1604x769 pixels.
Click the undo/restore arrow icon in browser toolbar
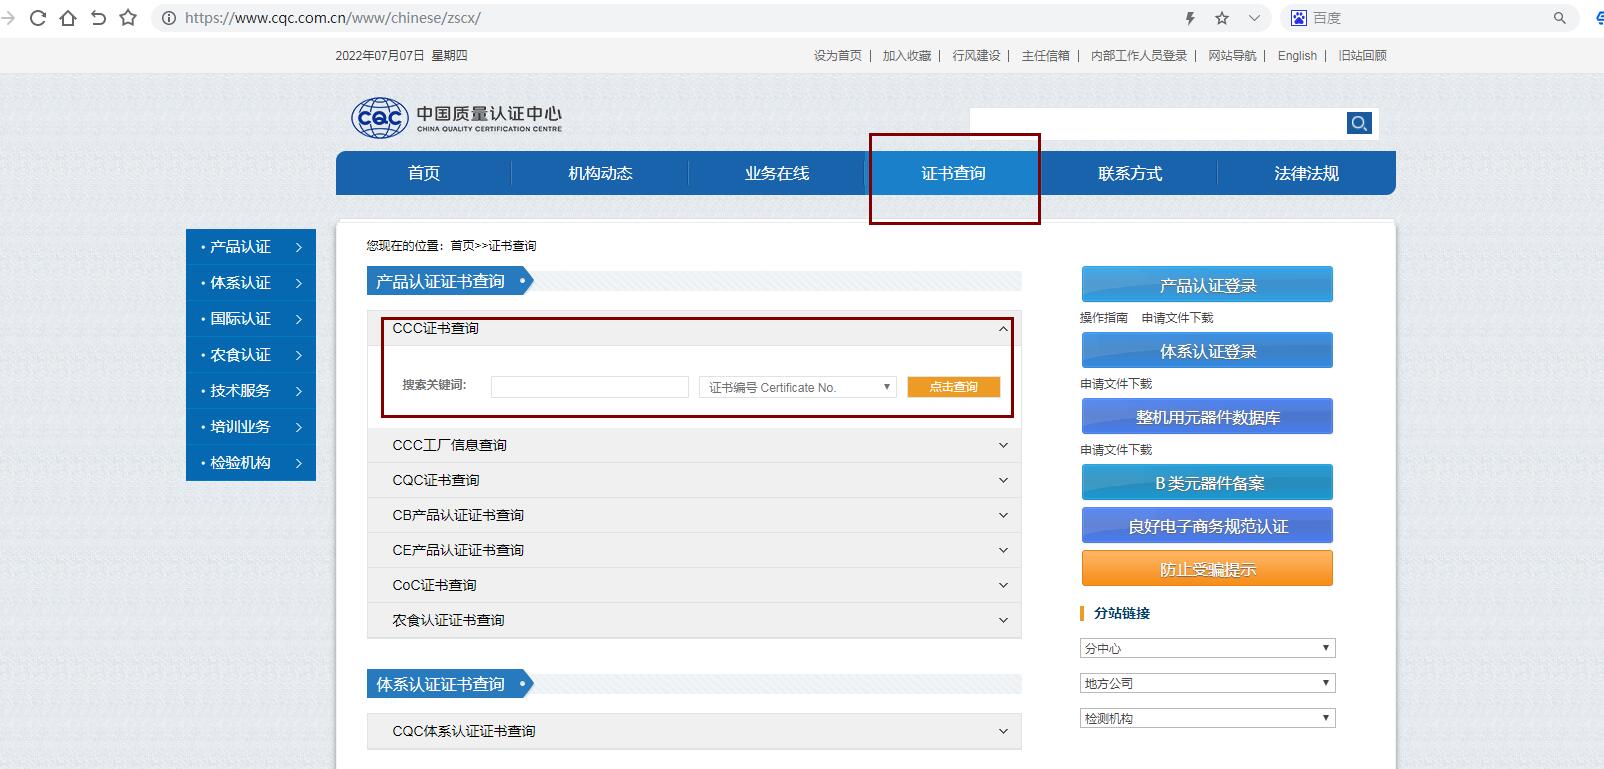coord(98,18)
